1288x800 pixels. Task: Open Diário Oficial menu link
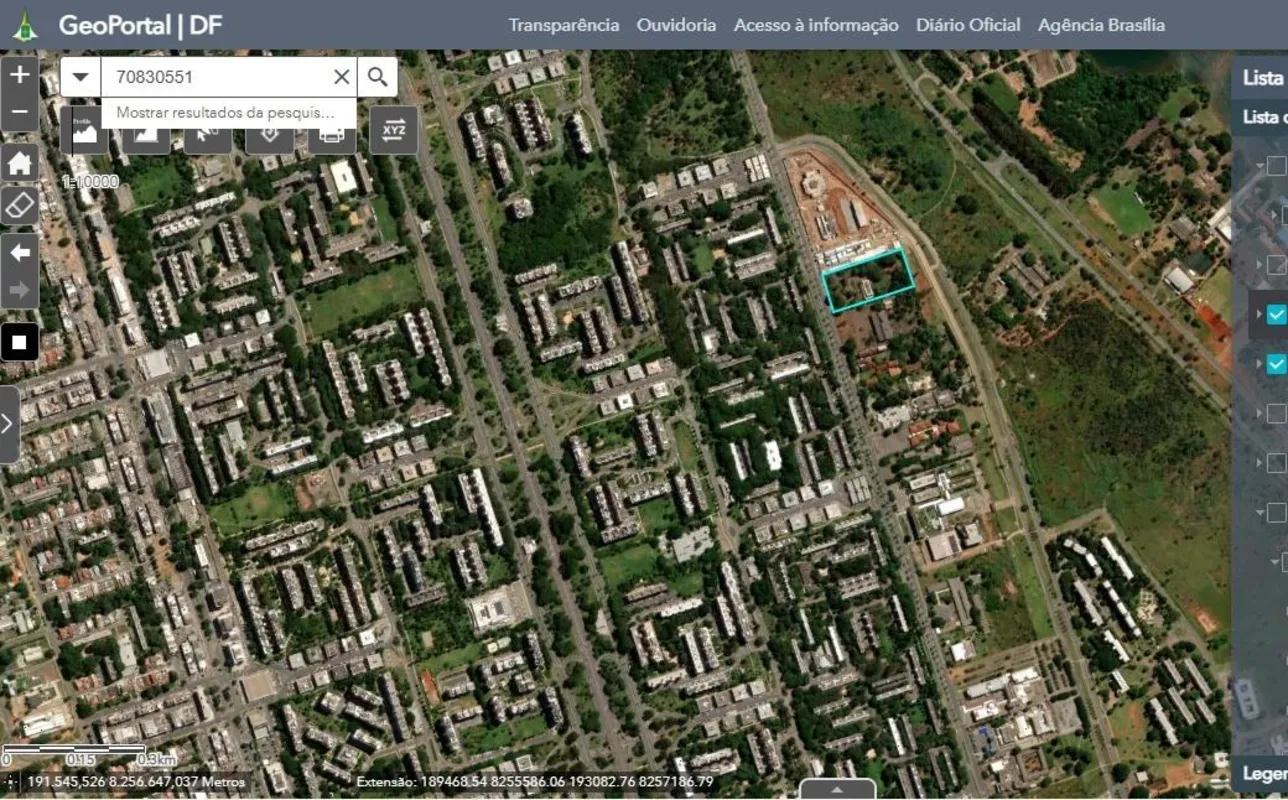[x=968, y=25]
